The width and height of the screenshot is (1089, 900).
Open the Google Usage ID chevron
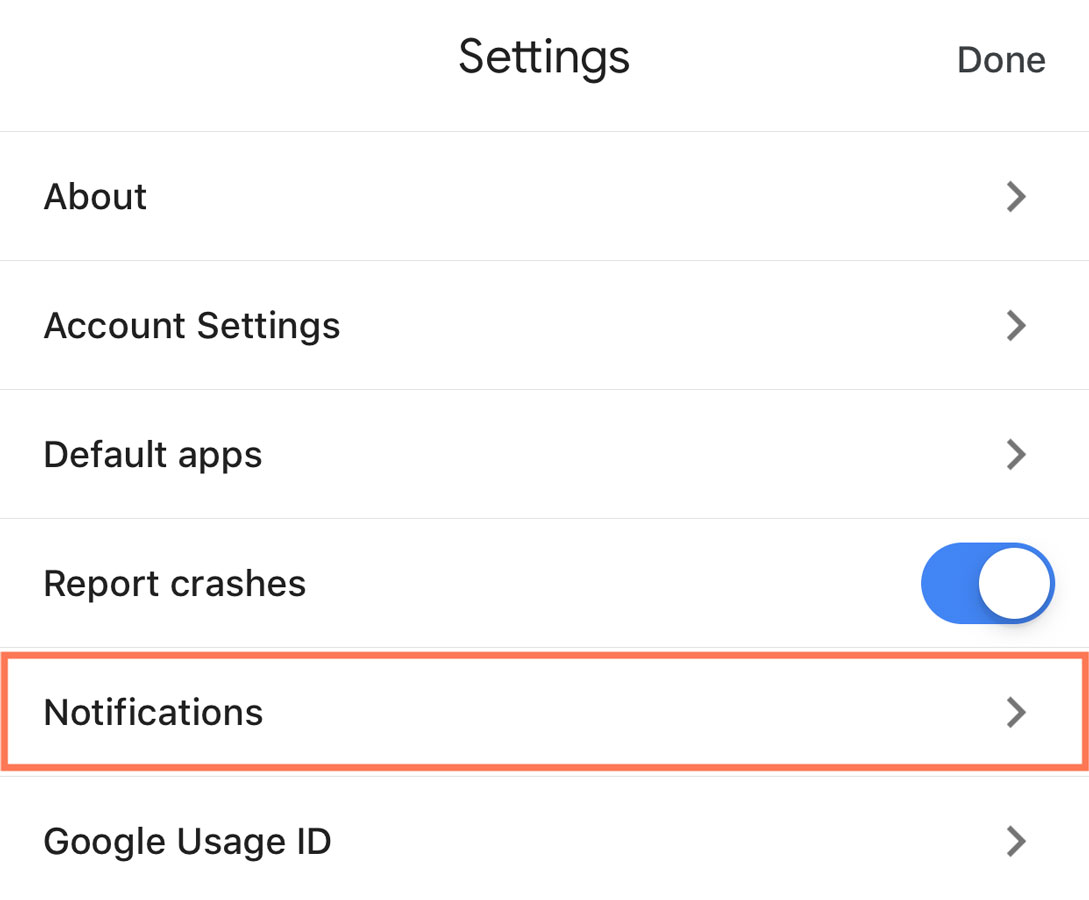coord(1016,841)
